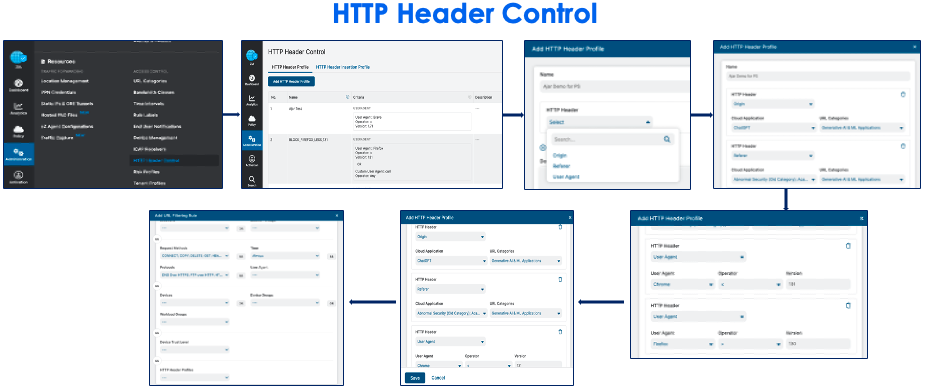The height and width of the screenshot is (390, 925).
Task: Open Request Methods dropdown in URL Filtering Rule
Action: (194, 256)
